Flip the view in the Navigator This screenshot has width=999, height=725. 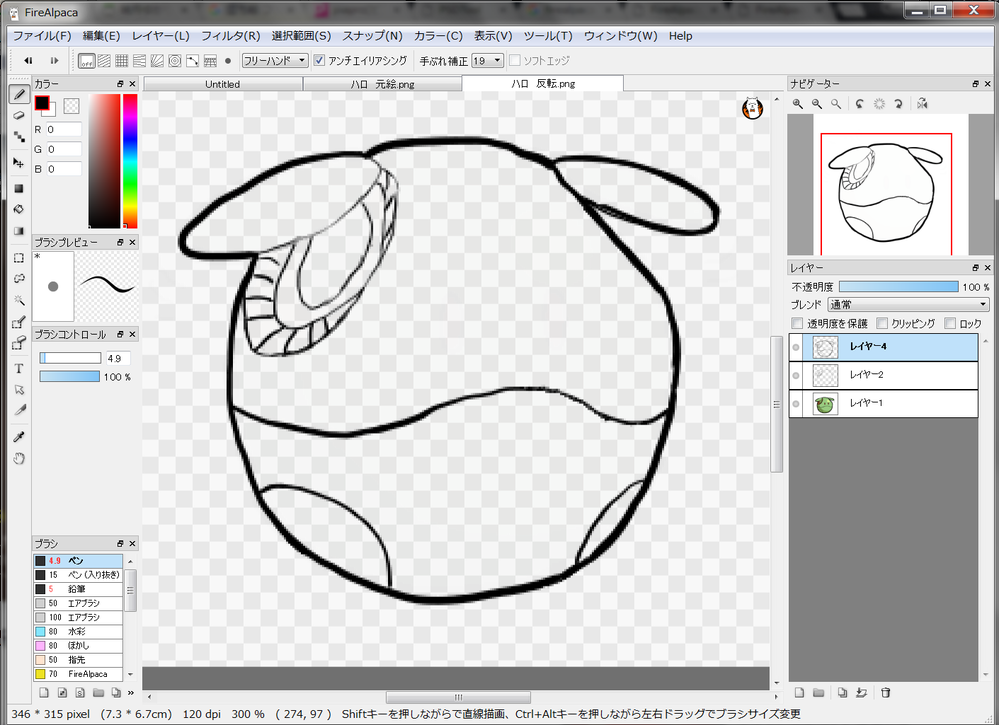[922, 104]
